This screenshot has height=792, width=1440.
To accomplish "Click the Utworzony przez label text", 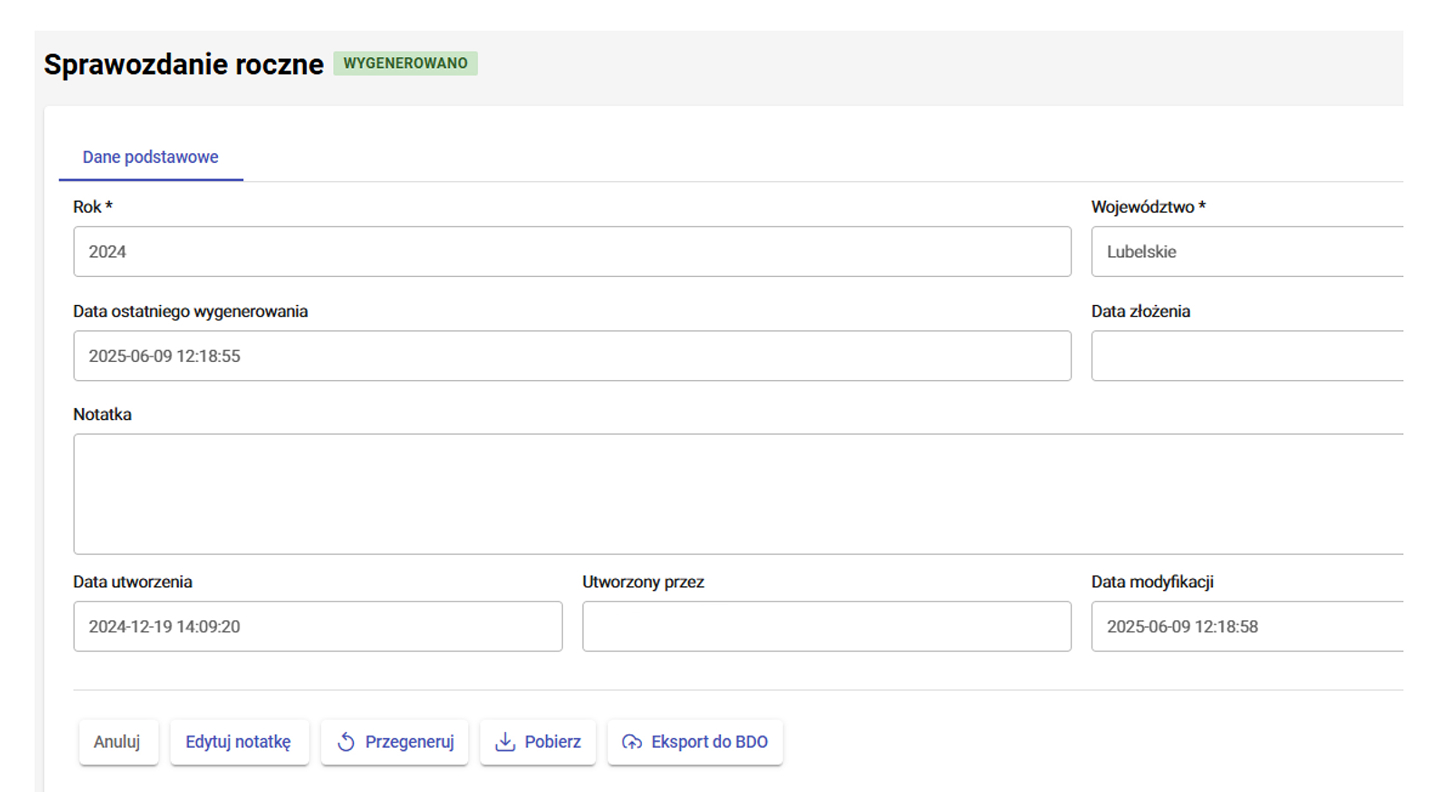I will [x=643, y=582].
